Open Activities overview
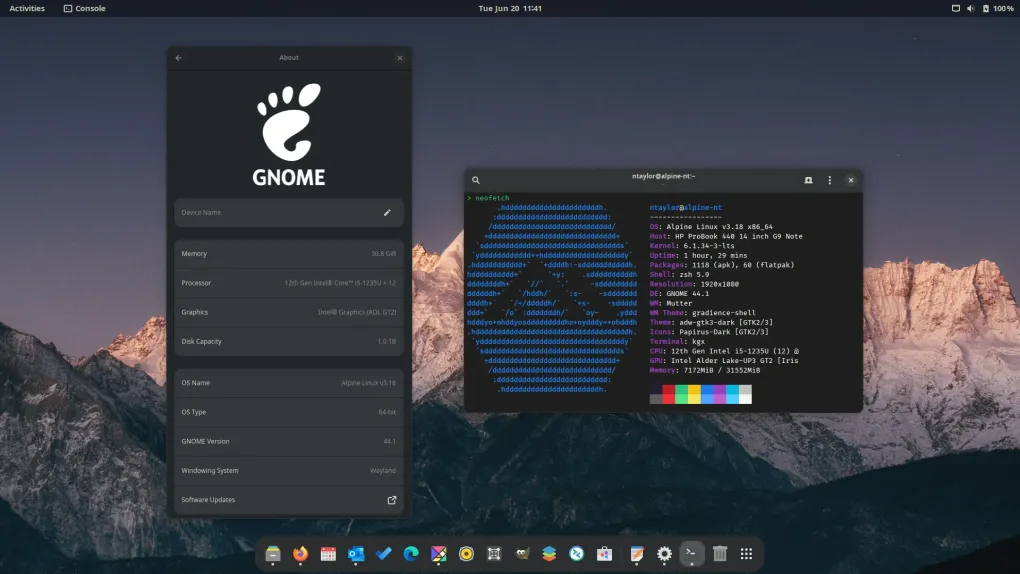This screenshot has height=574, width=1020. click(27, 8)
